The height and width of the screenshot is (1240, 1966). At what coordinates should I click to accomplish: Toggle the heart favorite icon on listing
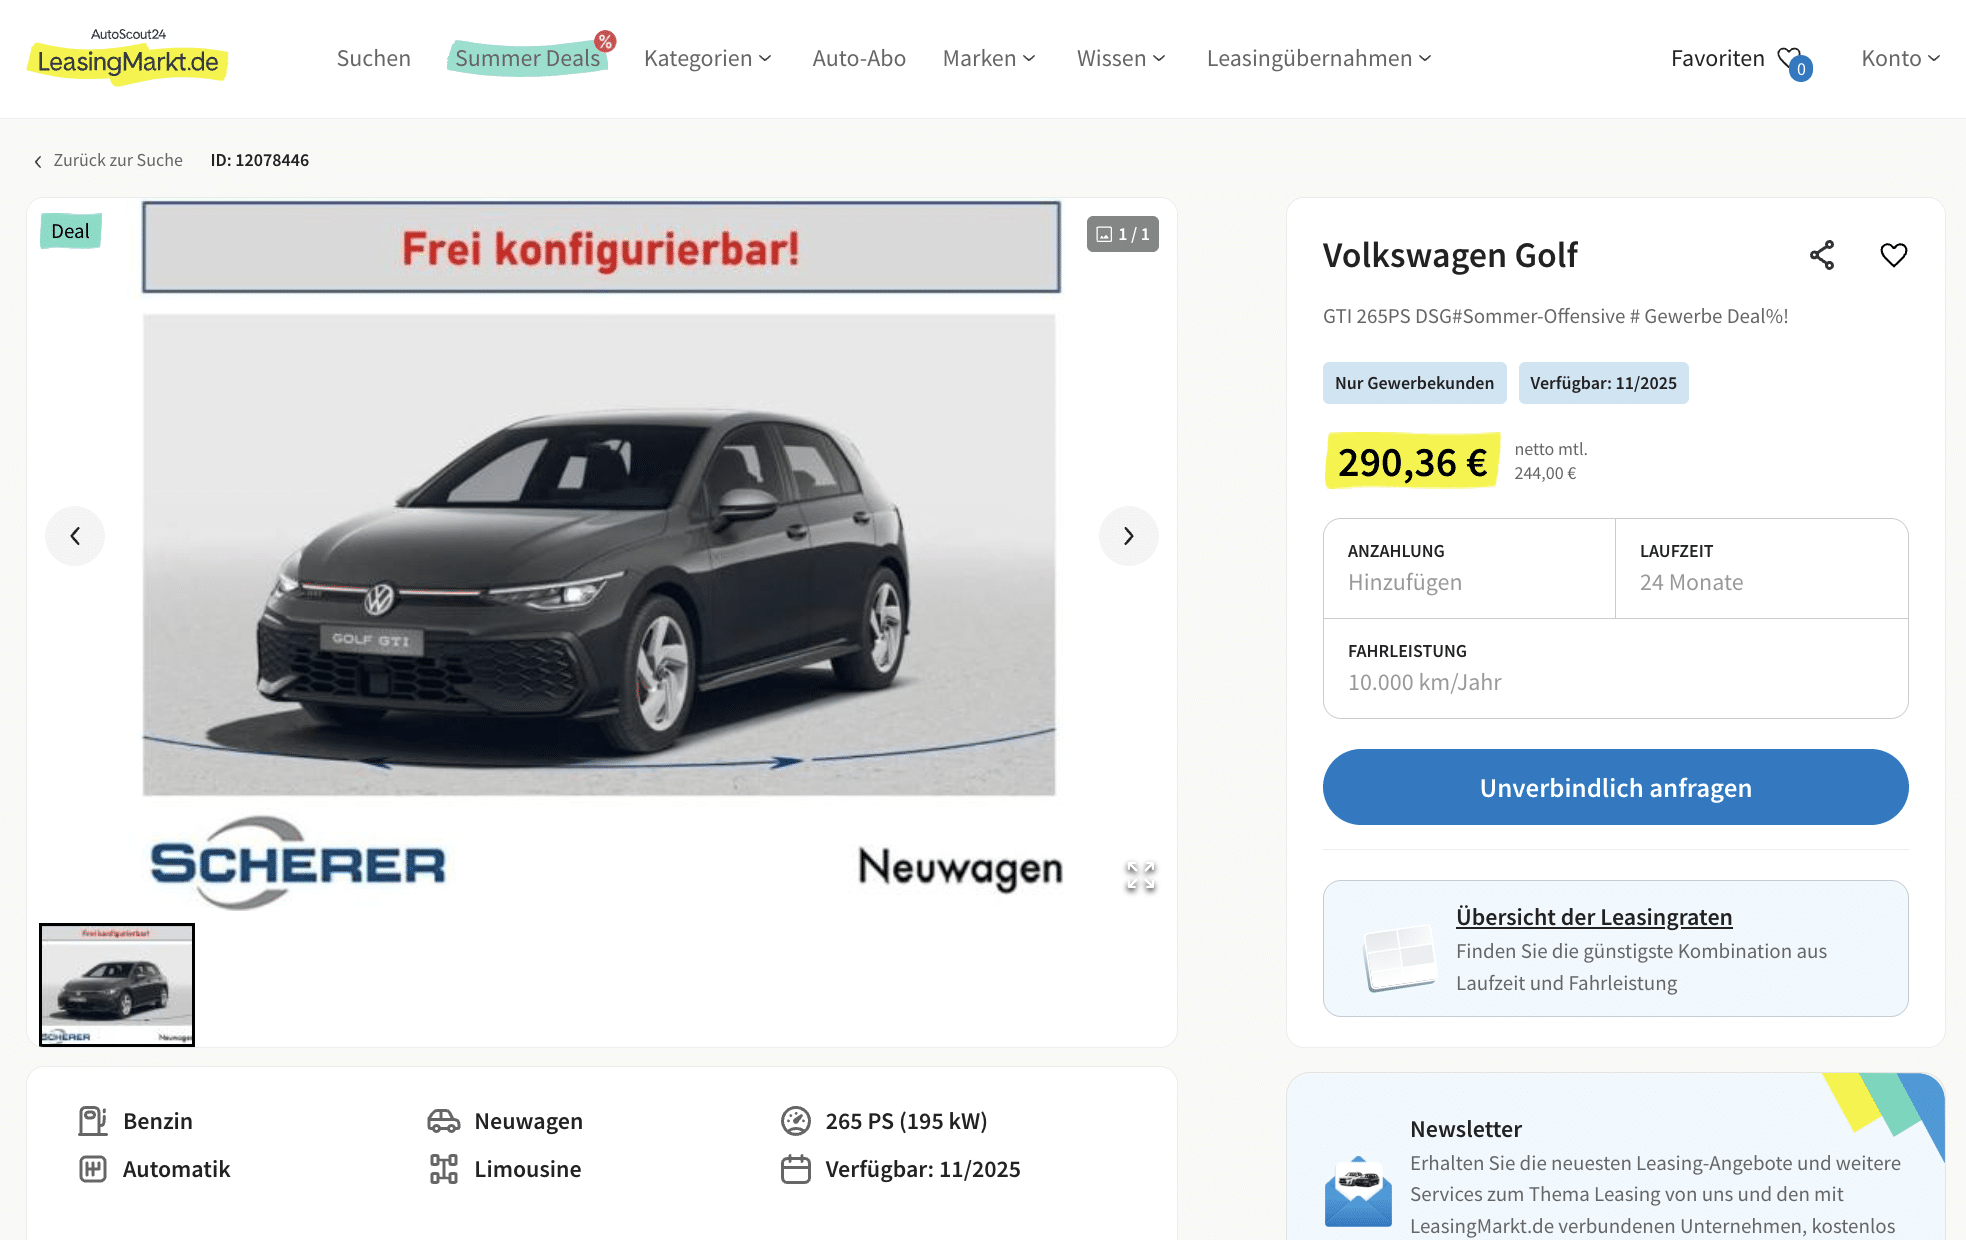(1893, 255)
